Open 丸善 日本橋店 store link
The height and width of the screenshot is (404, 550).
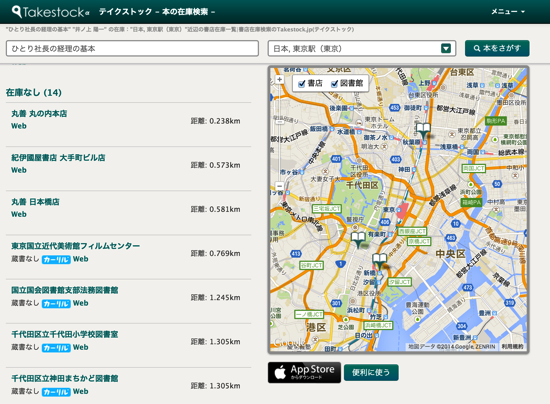[35, 202]
